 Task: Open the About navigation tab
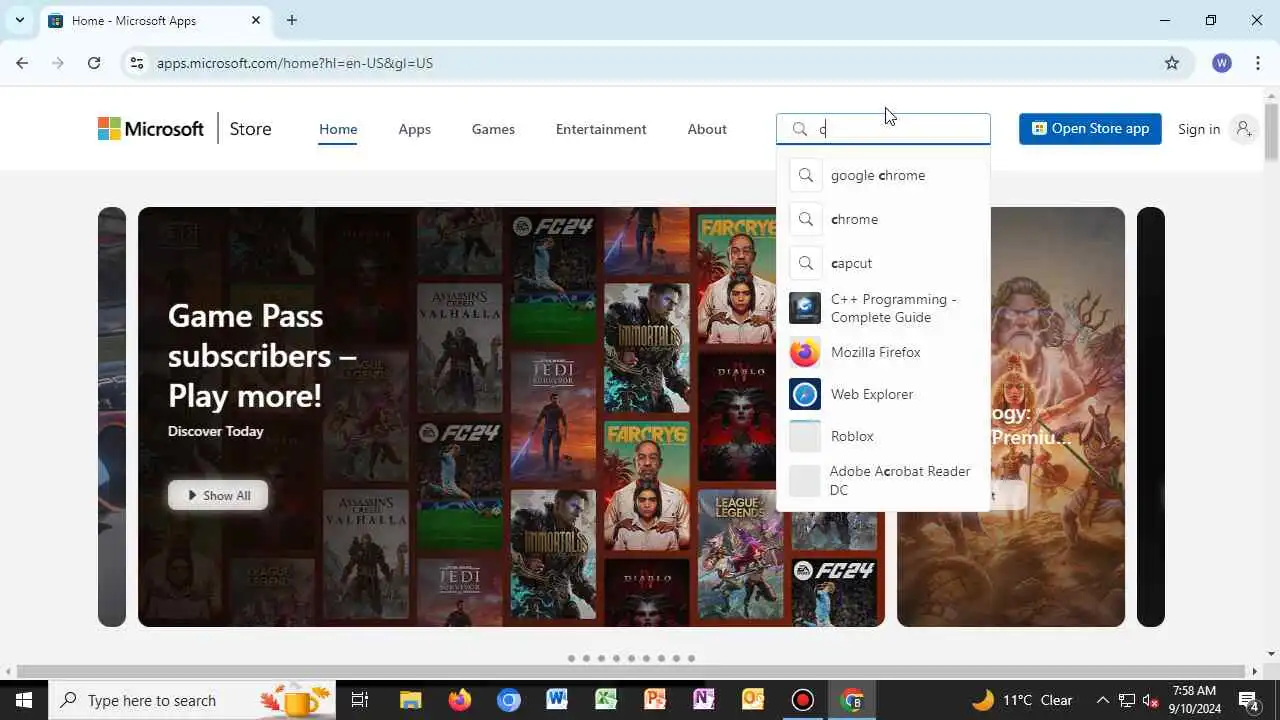pyautogui.click(x=707, y=129)
